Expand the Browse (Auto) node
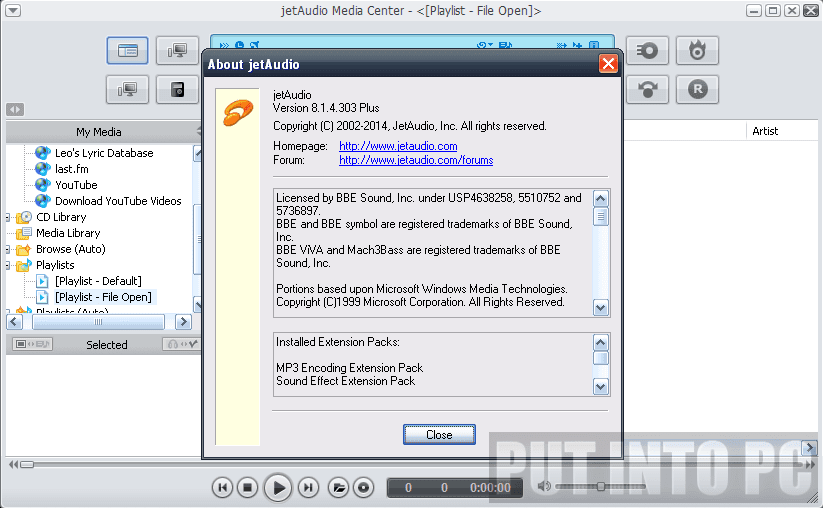 click(8, 249)
